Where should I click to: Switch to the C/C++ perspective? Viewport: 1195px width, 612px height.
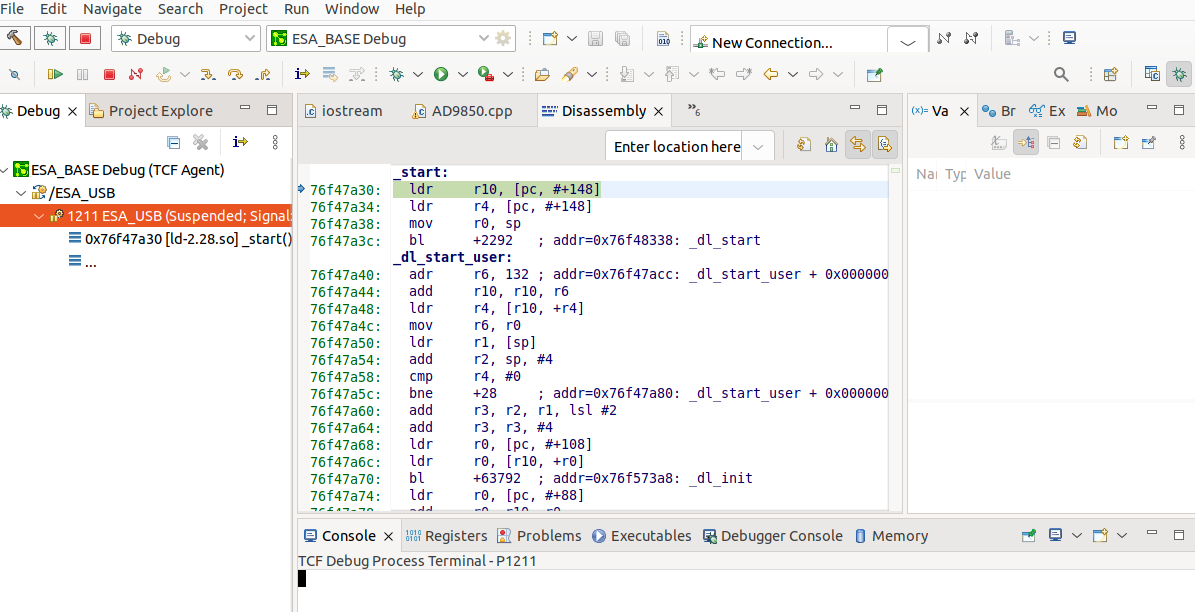tap(1152, 74)
